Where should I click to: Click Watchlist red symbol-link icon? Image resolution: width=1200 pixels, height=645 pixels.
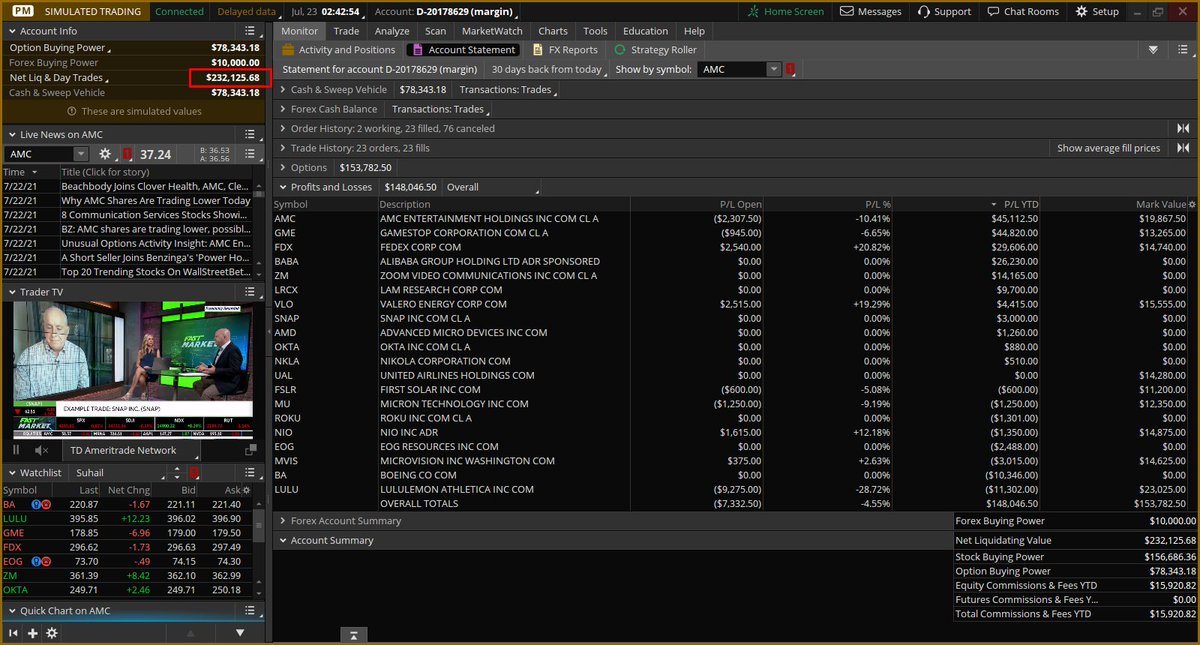[x=195, y=472]
